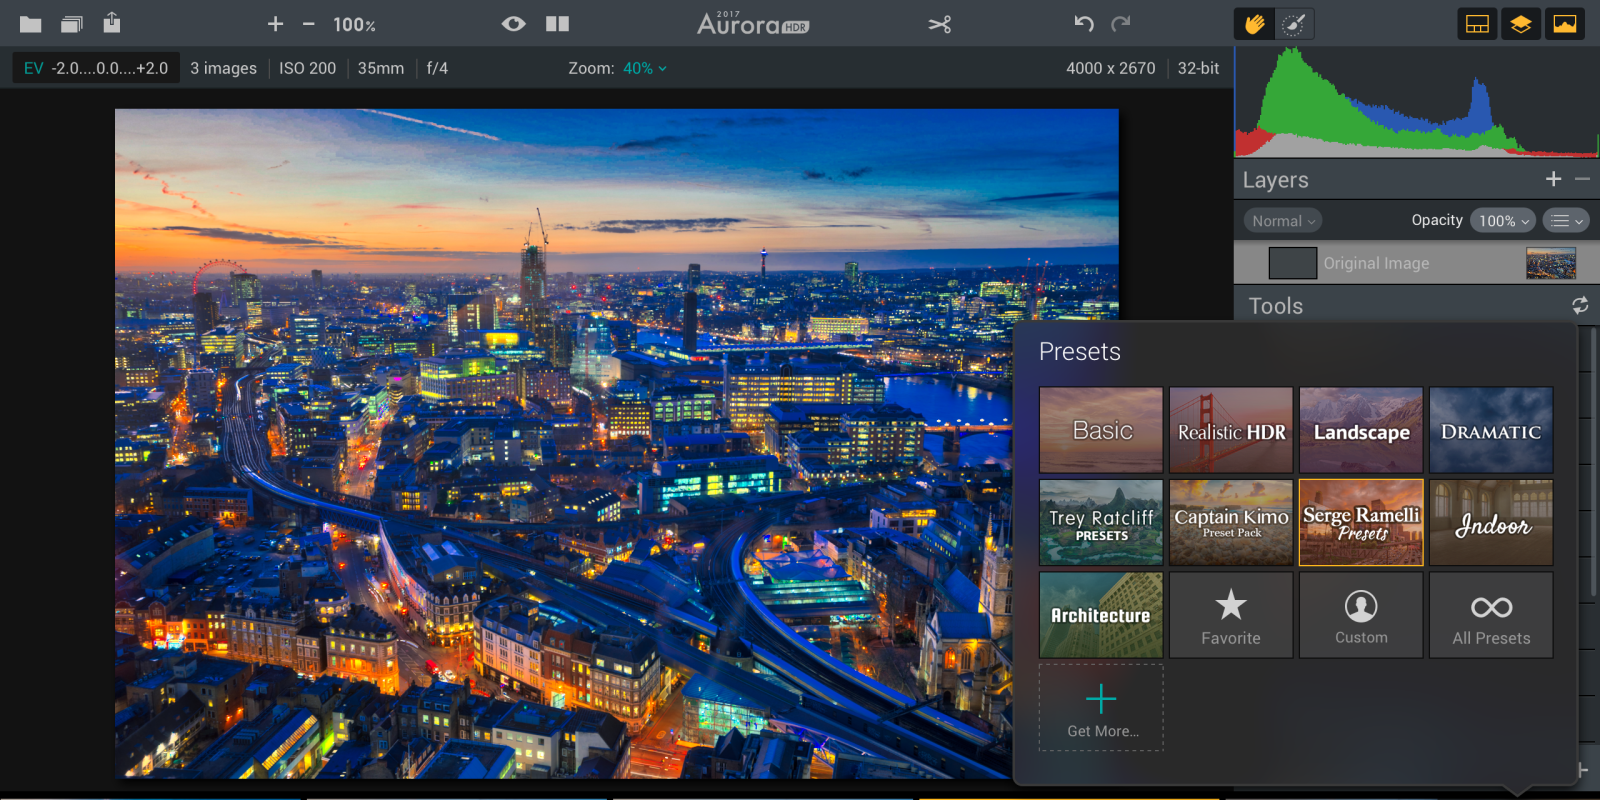Open the Normal blend mode dropdown
Viewport: 1600px width, 800px height.
tap(1283, 221)
